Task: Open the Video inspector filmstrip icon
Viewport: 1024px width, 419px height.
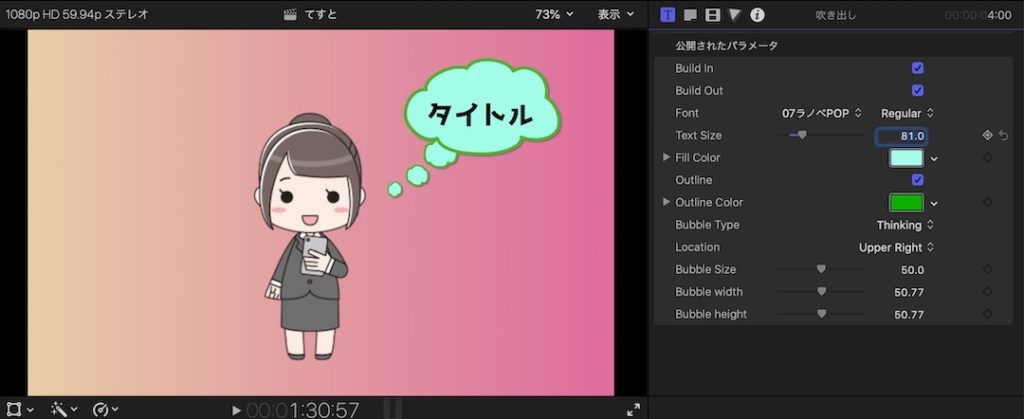Action: (712, 15)
